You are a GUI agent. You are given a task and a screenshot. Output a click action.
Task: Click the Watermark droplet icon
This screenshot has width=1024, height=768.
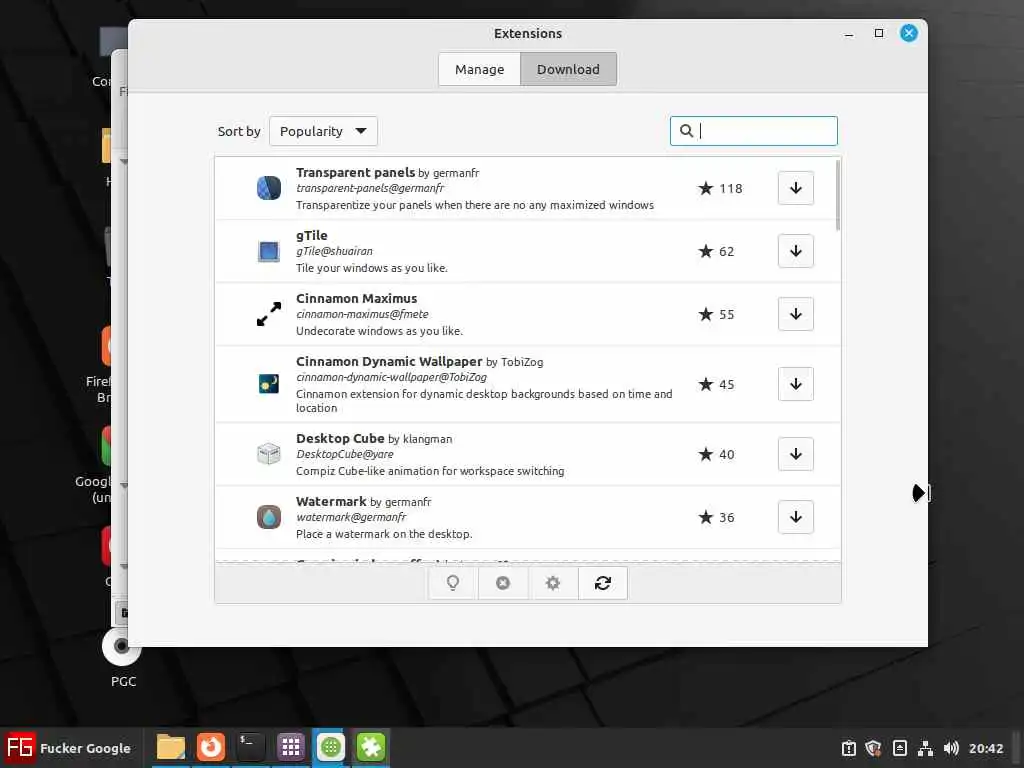(268, 517)
